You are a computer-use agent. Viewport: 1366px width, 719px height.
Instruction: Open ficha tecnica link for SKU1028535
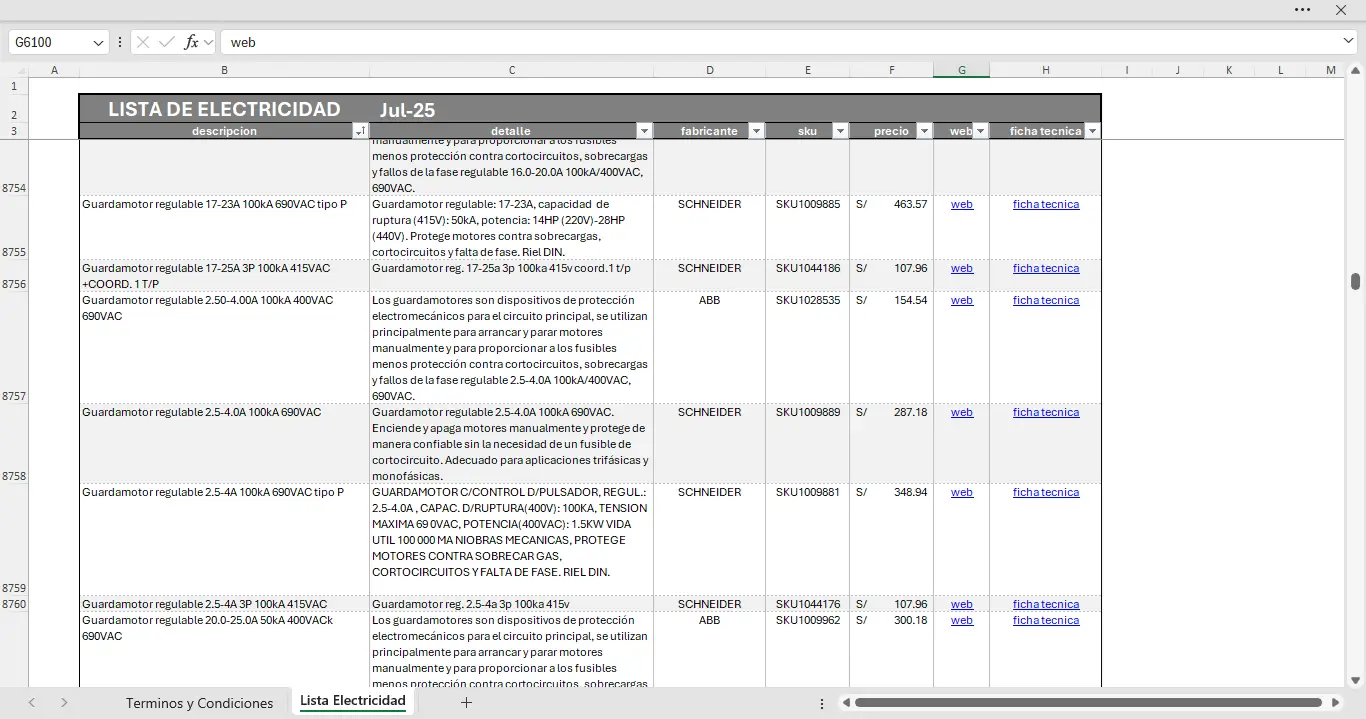[x=1045, y=300]
